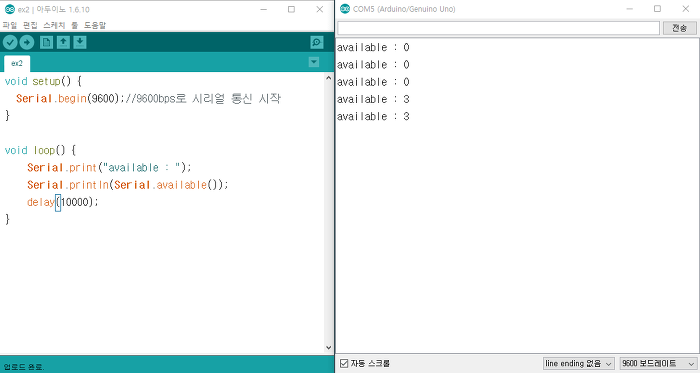Click the Upload arrow icon
Viewport: 700px width, 373px height.
pyautogui.click(x=27, y=42)
